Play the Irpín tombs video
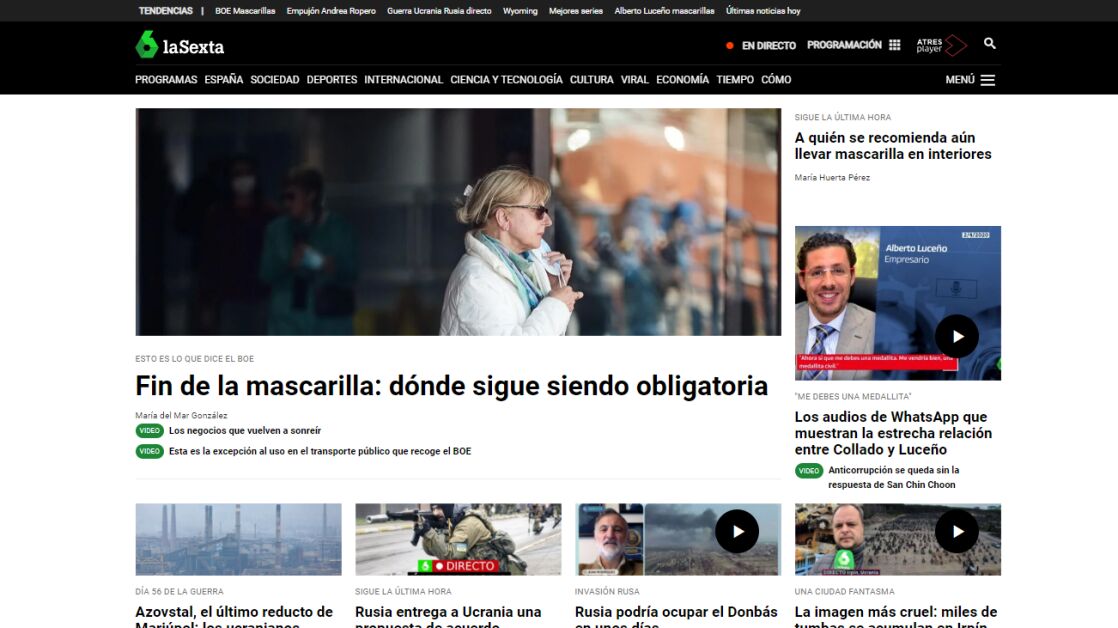This screenshot has width=1118, height=628. [956, 532]
